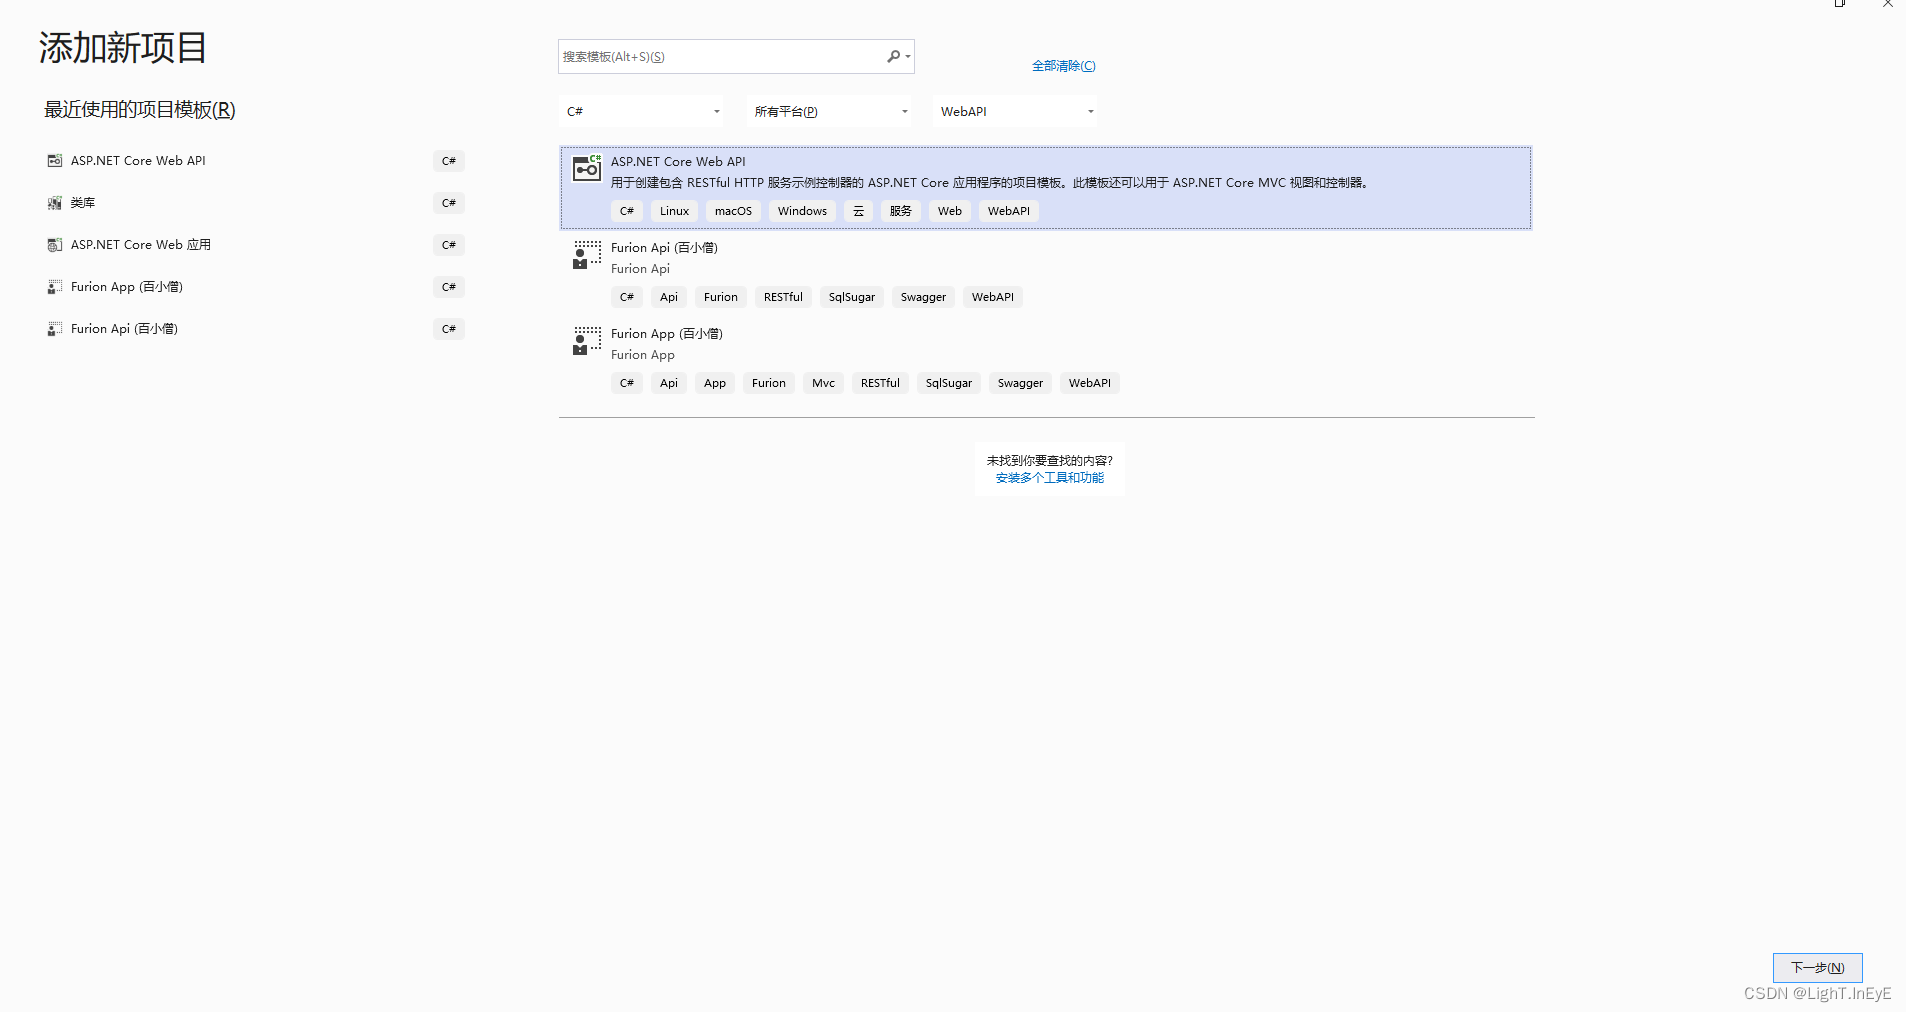Click the RESTful tag in Furion Api row
The width and height of the screenshot is (1906, 1012).
pyautogui.click(x=783, y=297)
